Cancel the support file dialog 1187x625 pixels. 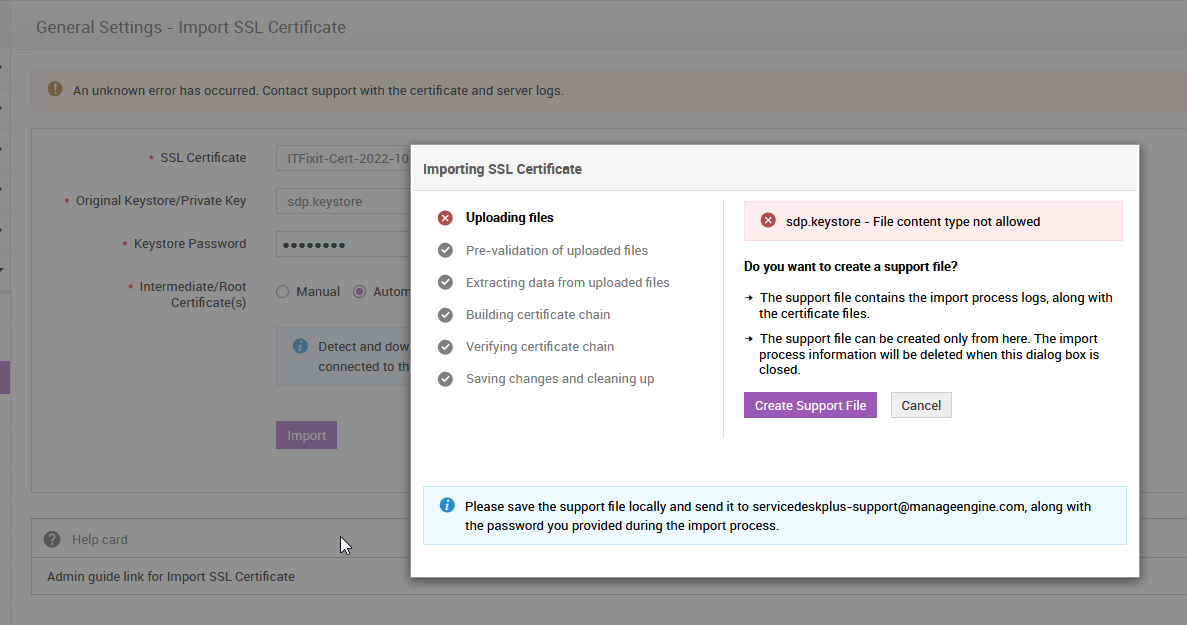click(x=921, y=405)
